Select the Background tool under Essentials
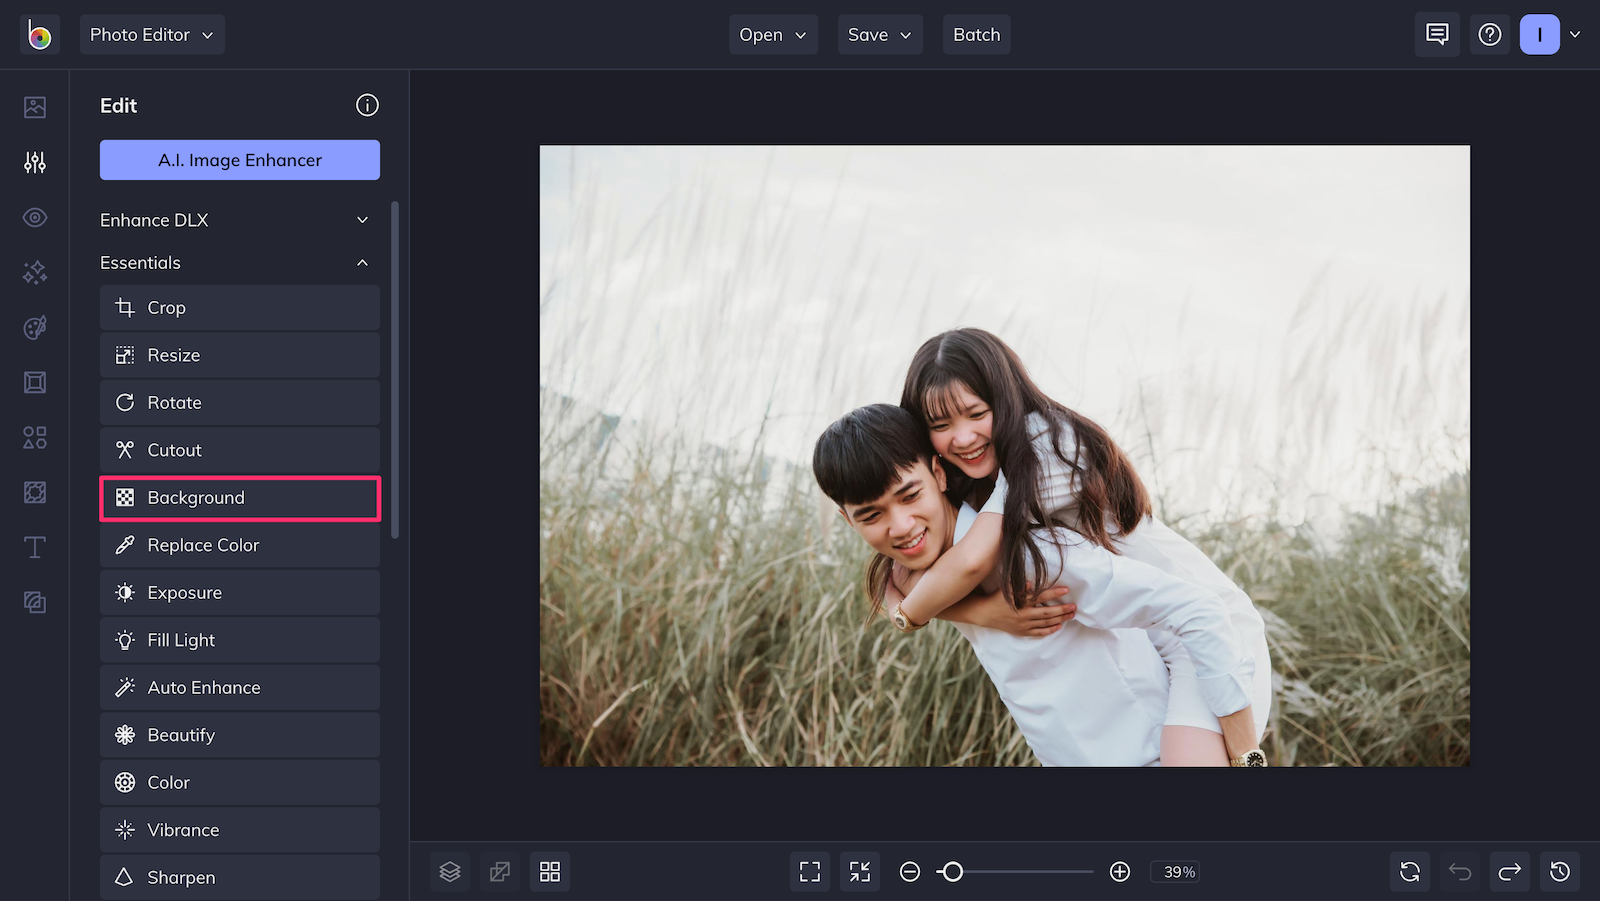Viewport: 1600px width, 901px height. coord(240,497)
